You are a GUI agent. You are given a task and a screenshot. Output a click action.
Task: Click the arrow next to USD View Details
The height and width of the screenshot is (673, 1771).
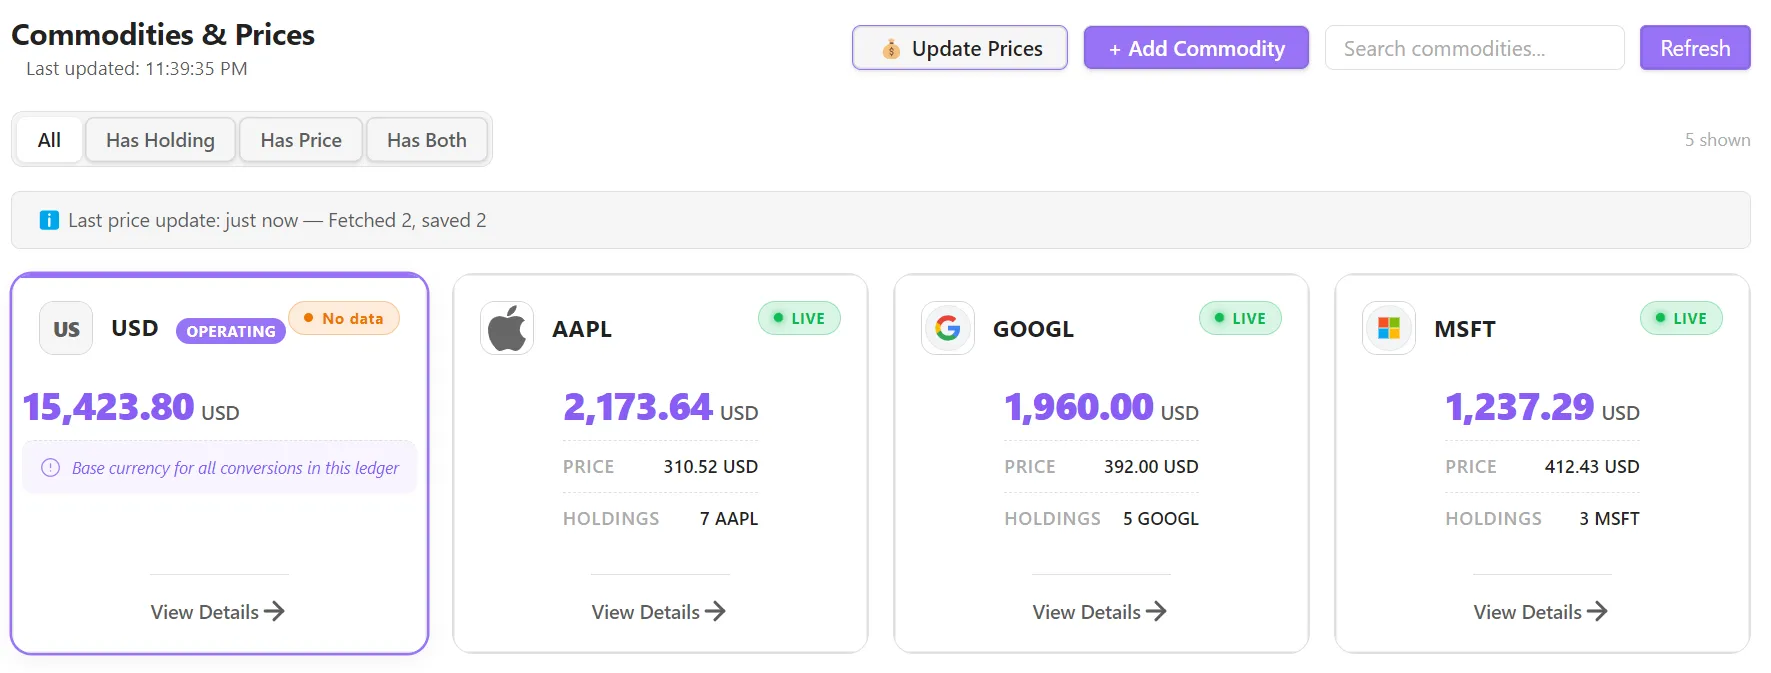click(x=274, y=611)
